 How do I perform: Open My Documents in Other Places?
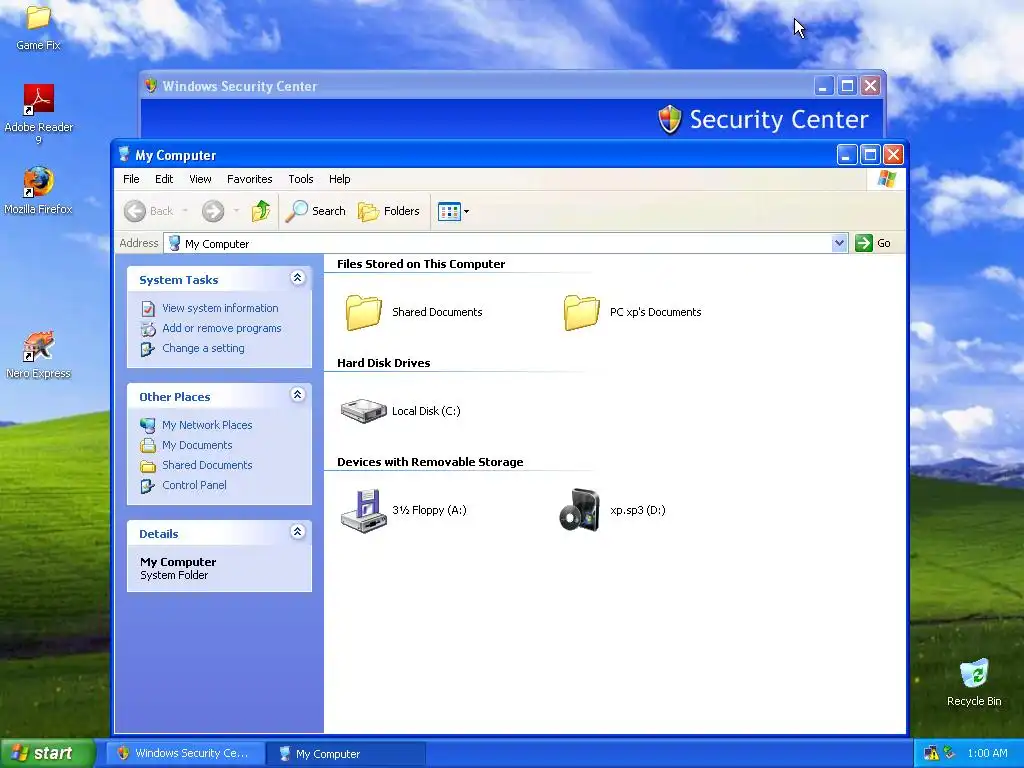197,445
